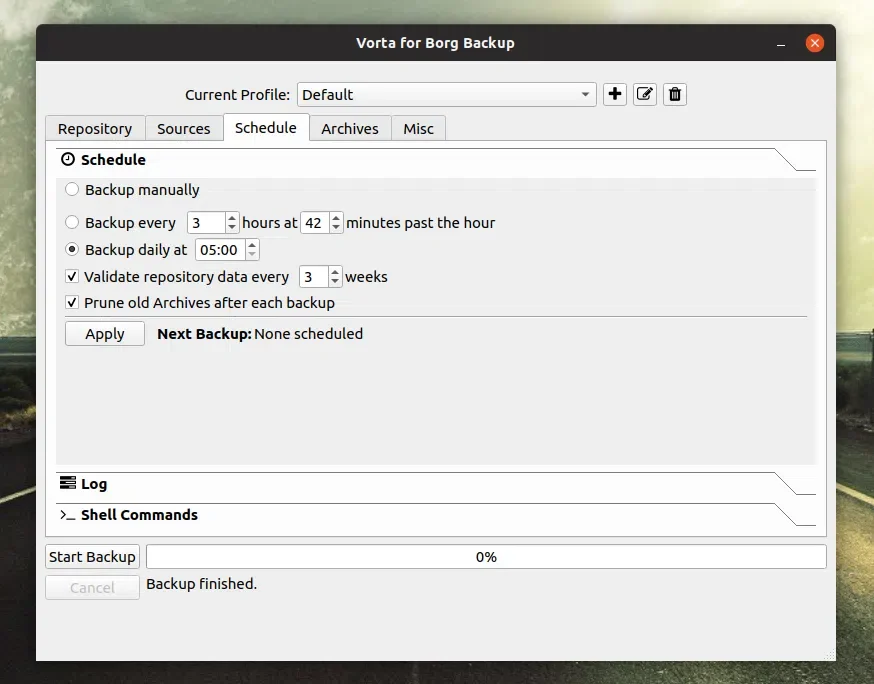Screen dimensions: 874x684
Task: Close the Vorta window
Action: tap(815, 43)
